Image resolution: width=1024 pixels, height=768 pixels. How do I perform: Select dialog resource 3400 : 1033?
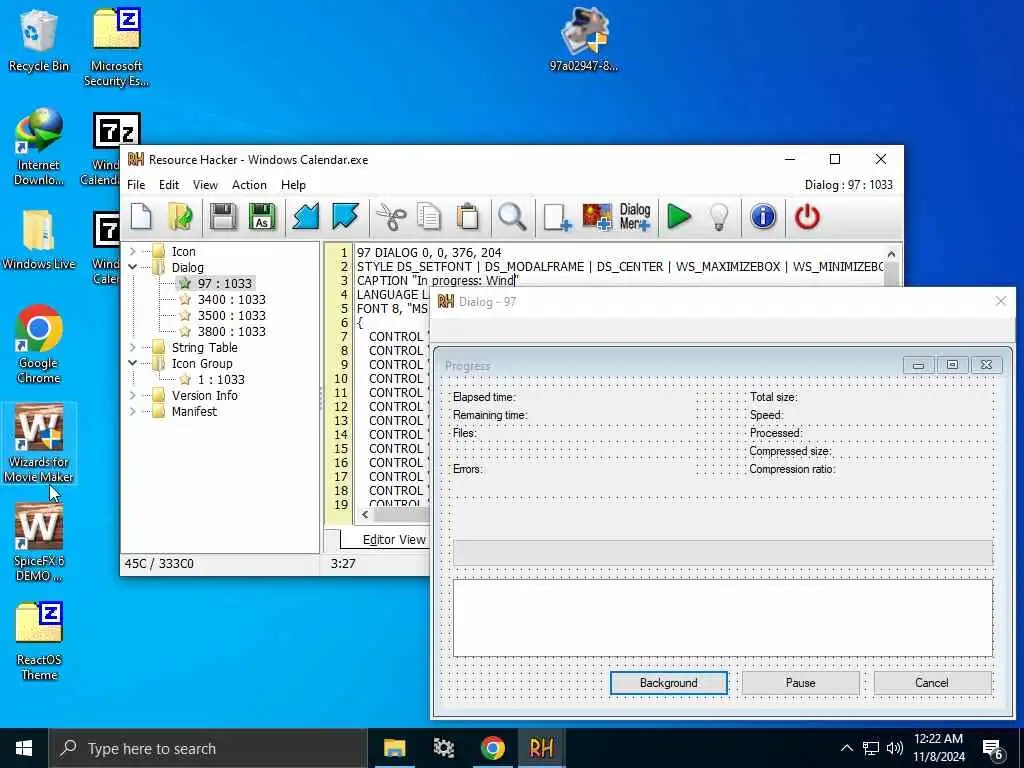(x=231, y=300)
